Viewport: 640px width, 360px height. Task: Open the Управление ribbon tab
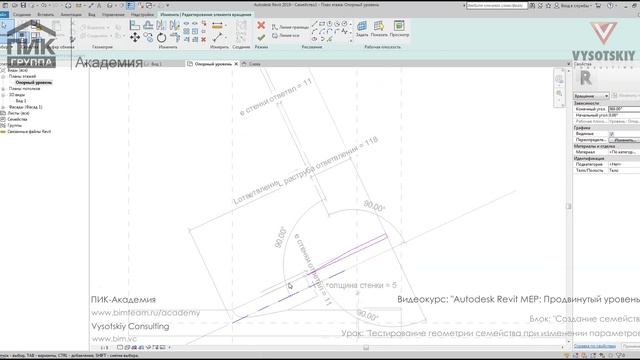[x=113, y=15]
